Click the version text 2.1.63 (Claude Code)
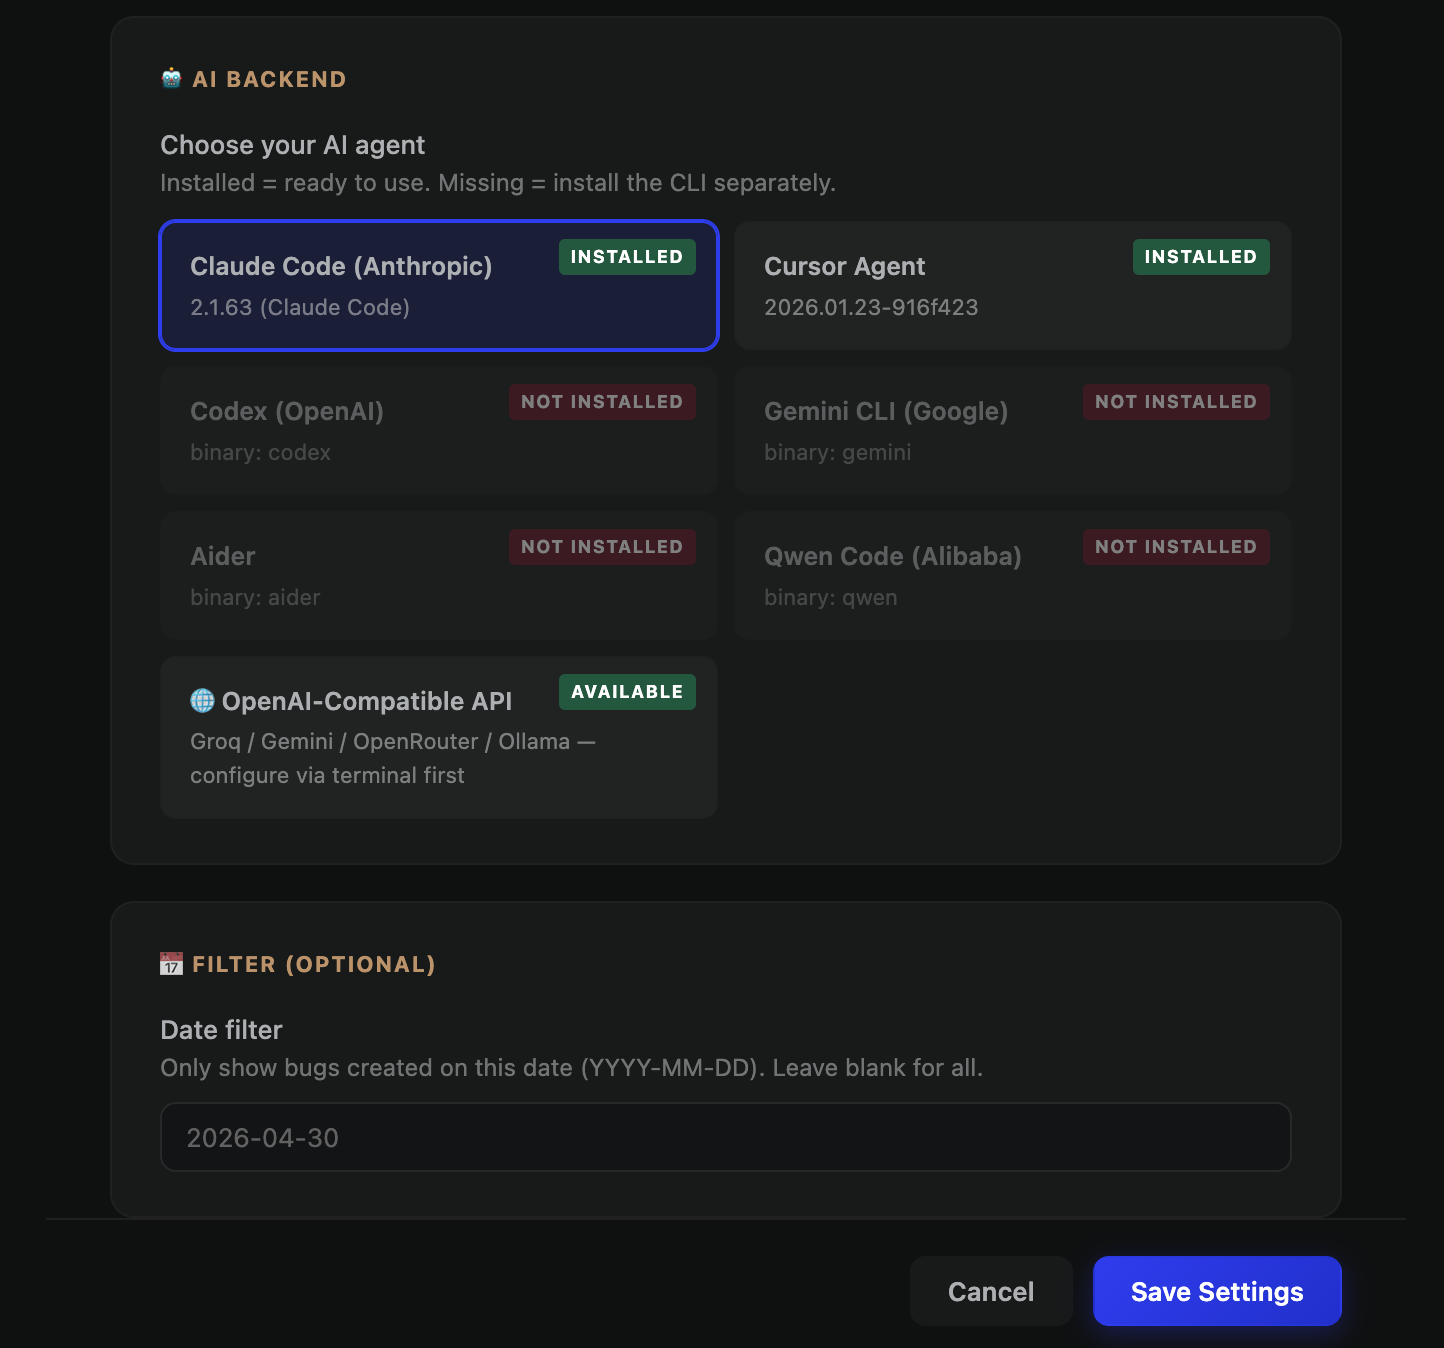Viewport: 1444px width, 1348px height. click(300, 307)
